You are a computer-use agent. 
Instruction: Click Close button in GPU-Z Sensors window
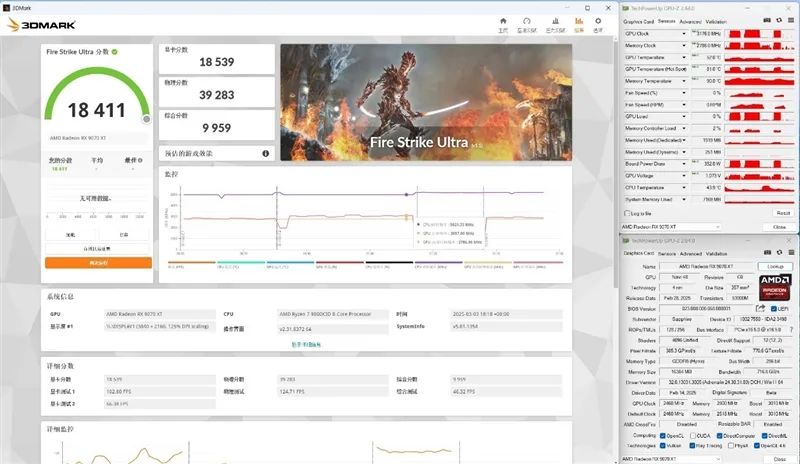tap(779, 227)
